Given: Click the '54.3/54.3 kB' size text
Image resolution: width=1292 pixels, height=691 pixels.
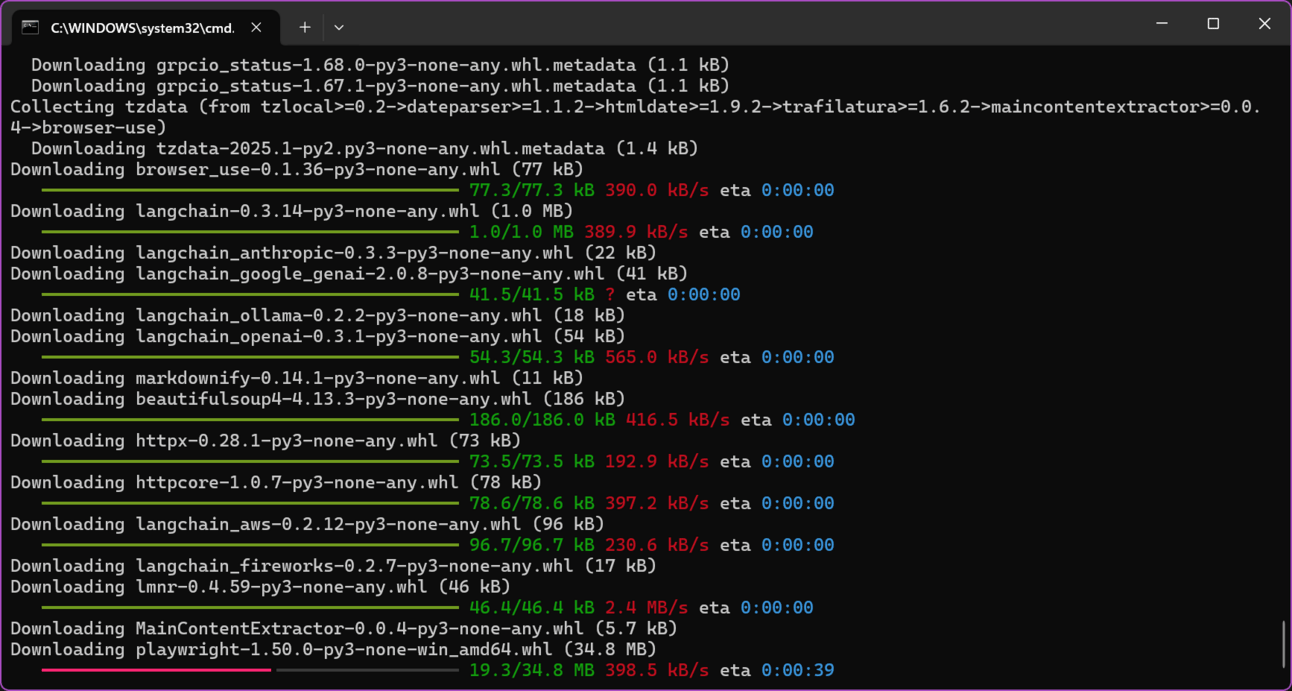Looking at the screenshot, I should [532, 357].
